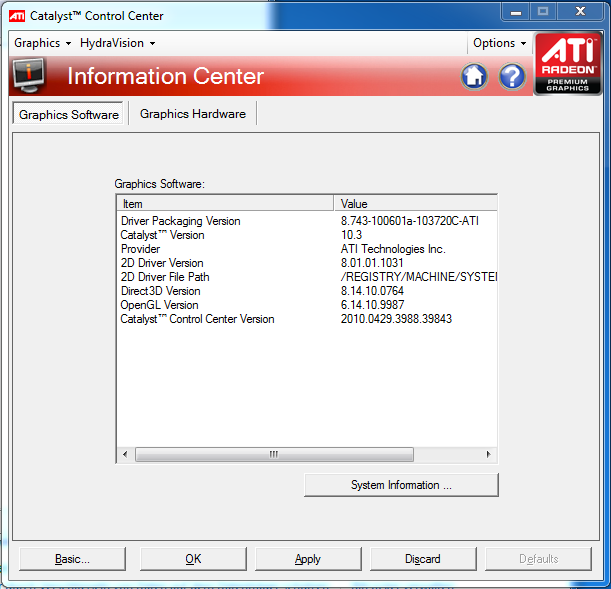Click the value ATI Technologies Inc.

tap(393, 249)
